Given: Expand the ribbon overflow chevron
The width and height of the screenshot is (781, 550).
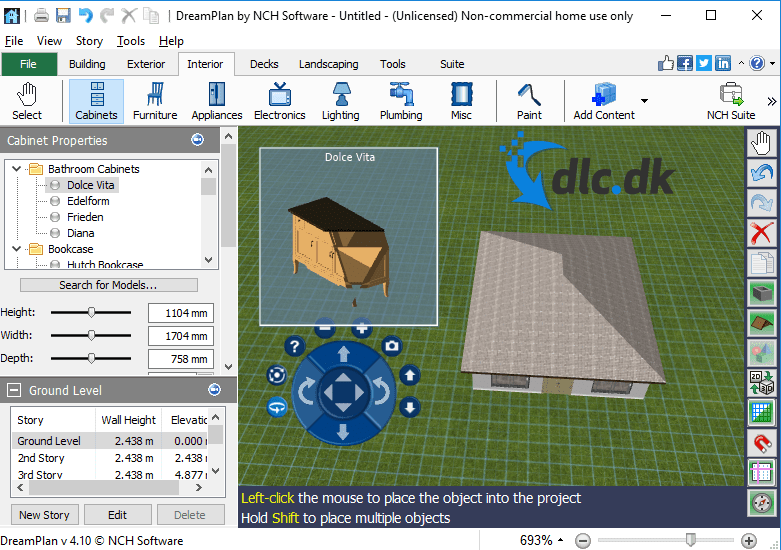Looking at the screenshot, I should click(x=772, y=102).
